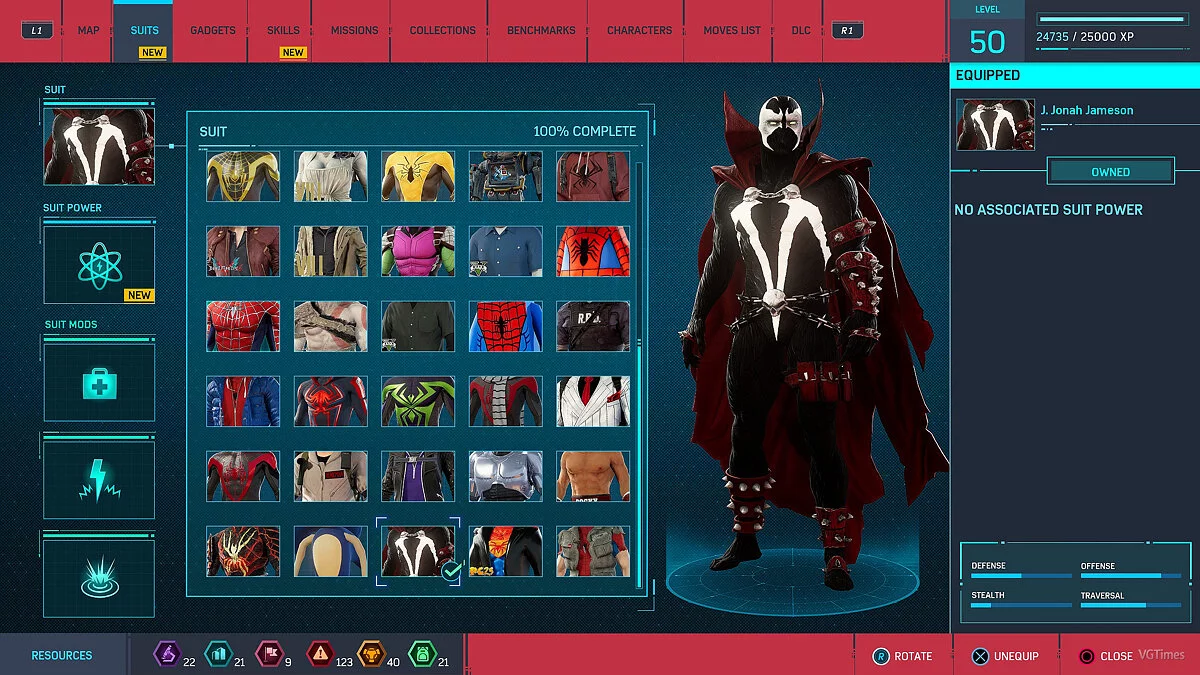Click the L1 shoulder button icon

point(37,31)
